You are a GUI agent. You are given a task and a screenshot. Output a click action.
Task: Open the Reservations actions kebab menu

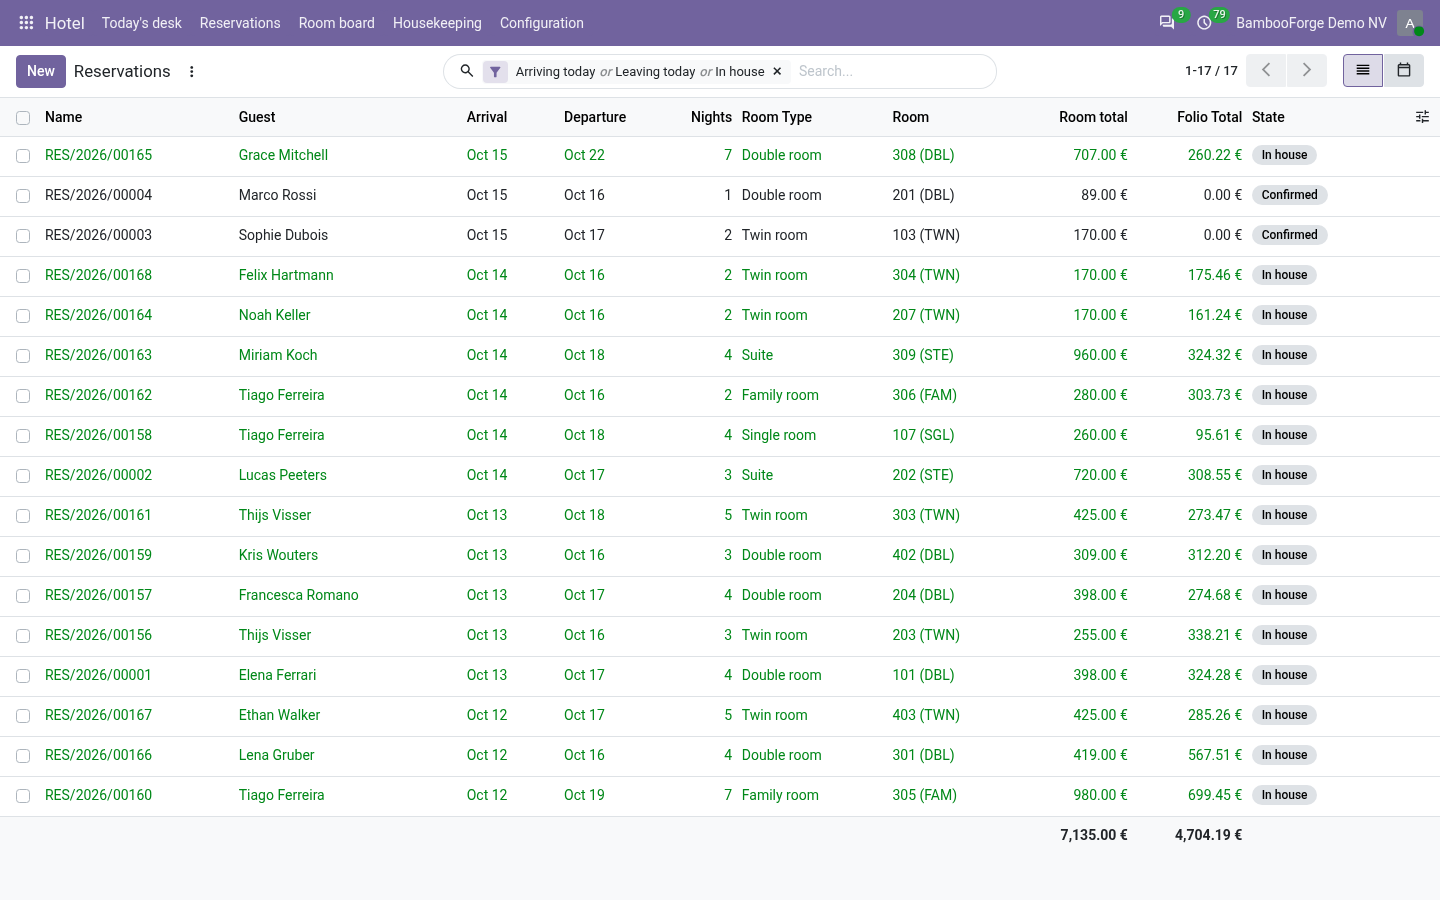(192, 71)
